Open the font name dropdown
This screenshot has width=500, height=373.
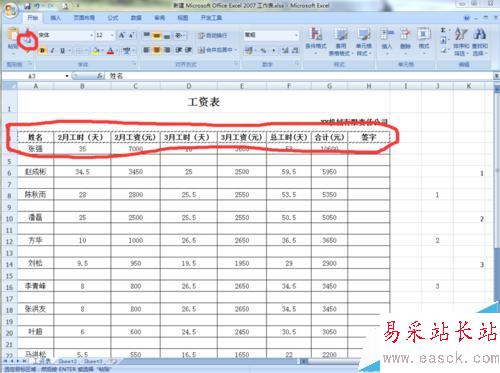tap(91, 35)
